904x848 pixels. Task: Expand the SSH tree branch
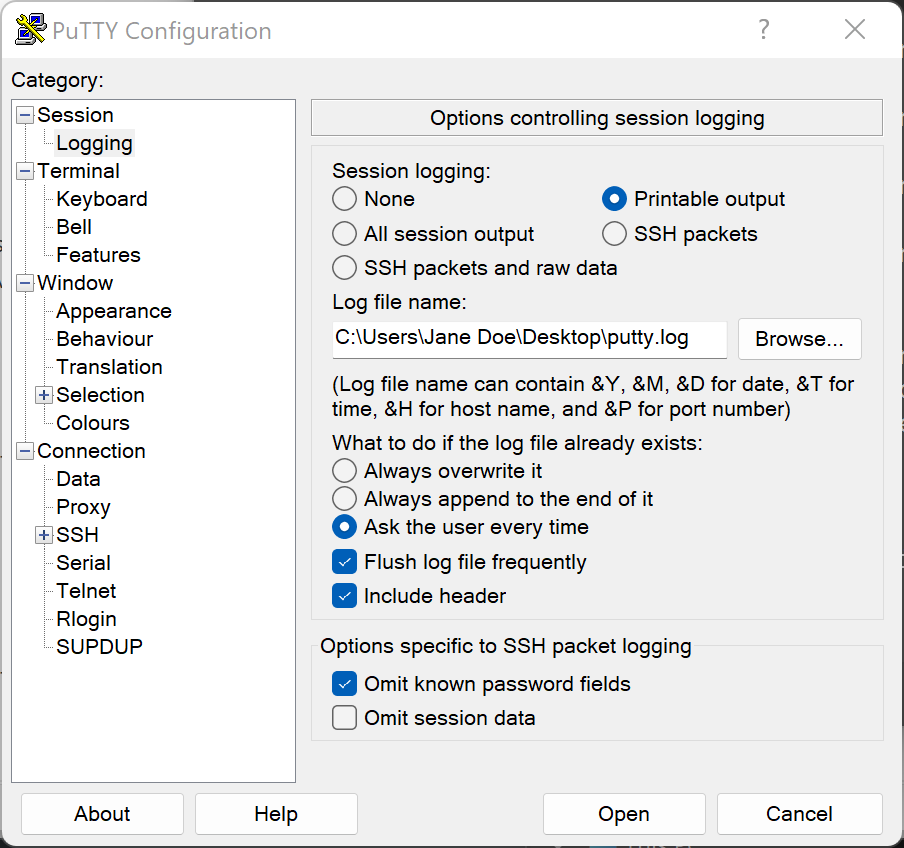[43, 535]
